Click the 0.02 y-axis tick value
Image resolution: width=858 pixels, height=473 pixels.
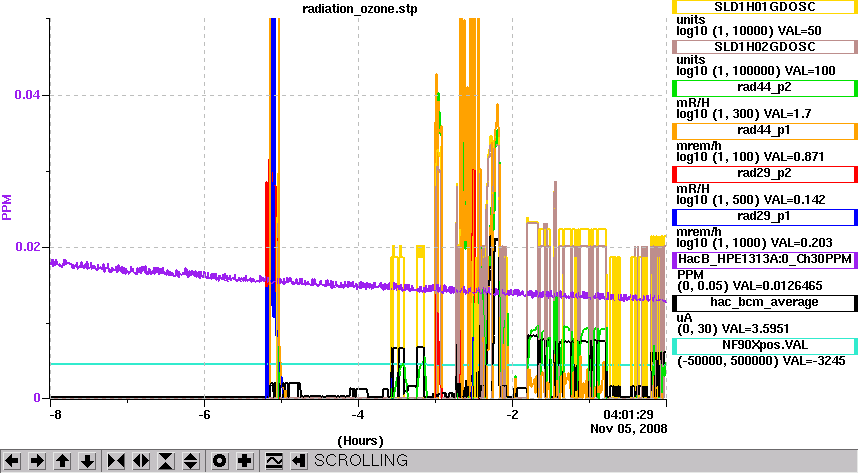27,246
